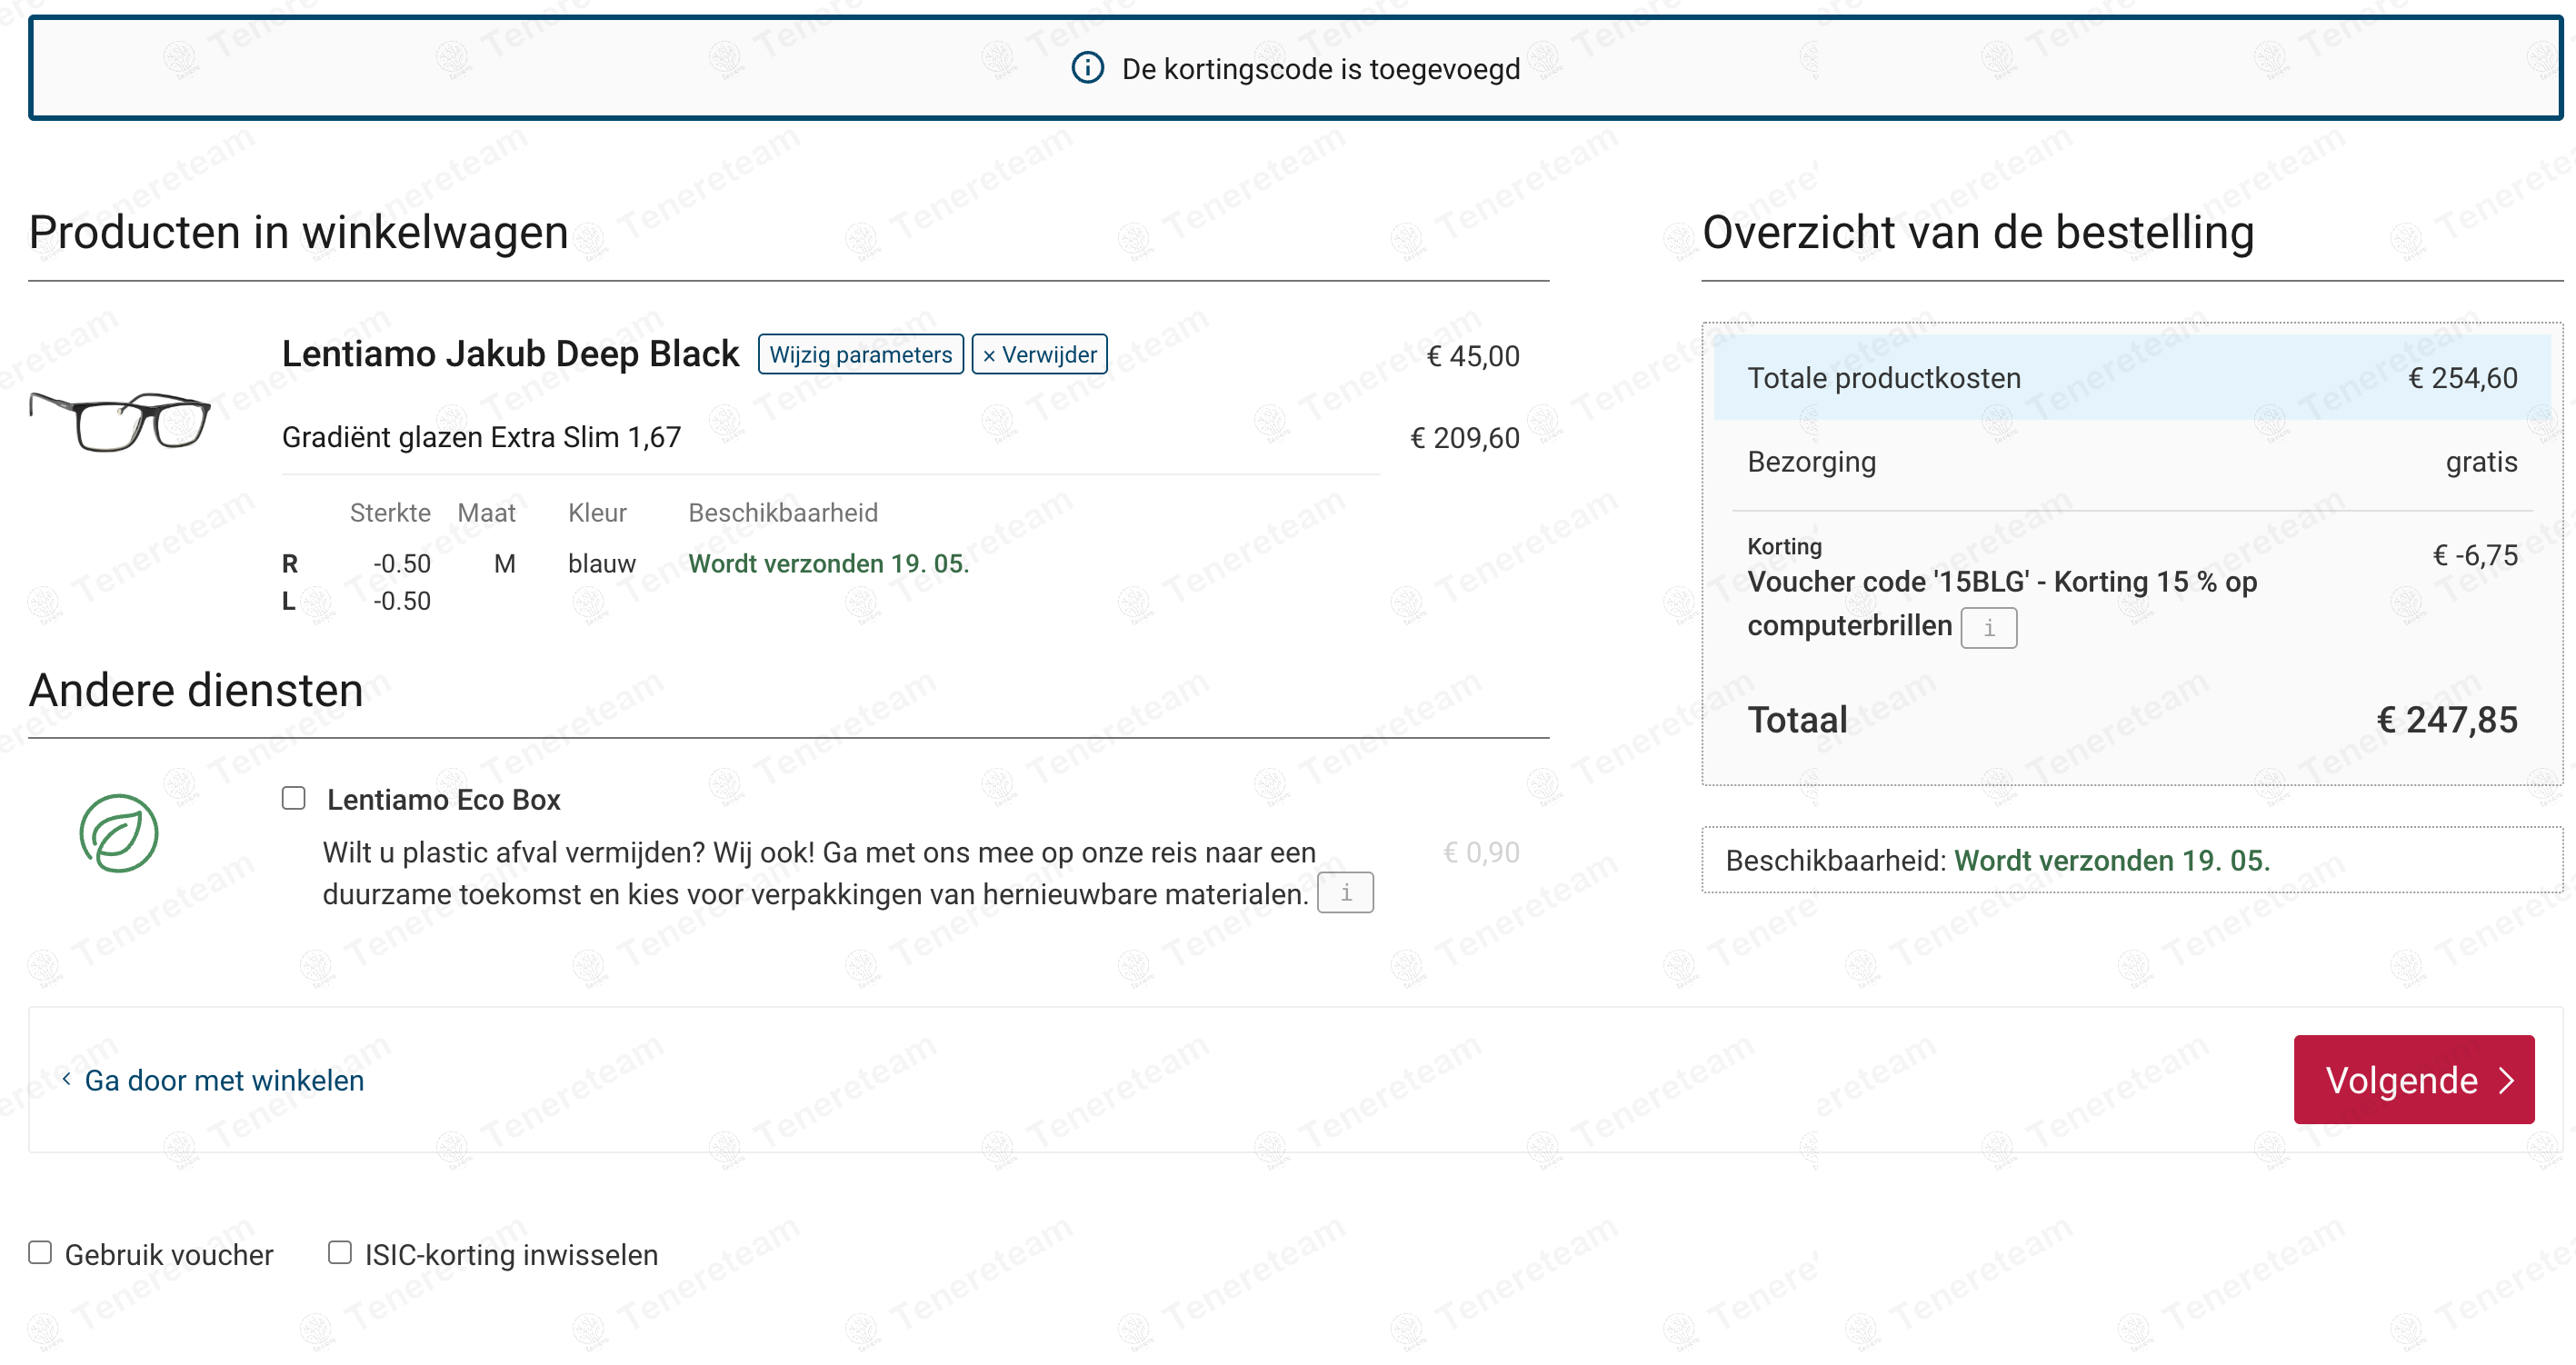The image size is (2576, 1365).
Task: Click the De kortingscode is toegevoegd banner
Action: 1295,68
